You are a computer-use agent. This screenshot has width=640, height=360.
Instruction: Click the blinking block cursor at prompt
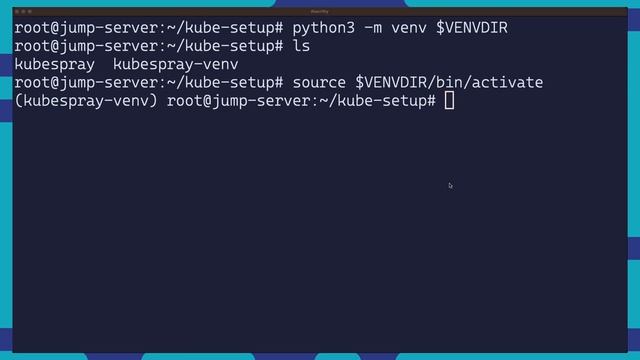pyautogui.click(x=449, y=100)
